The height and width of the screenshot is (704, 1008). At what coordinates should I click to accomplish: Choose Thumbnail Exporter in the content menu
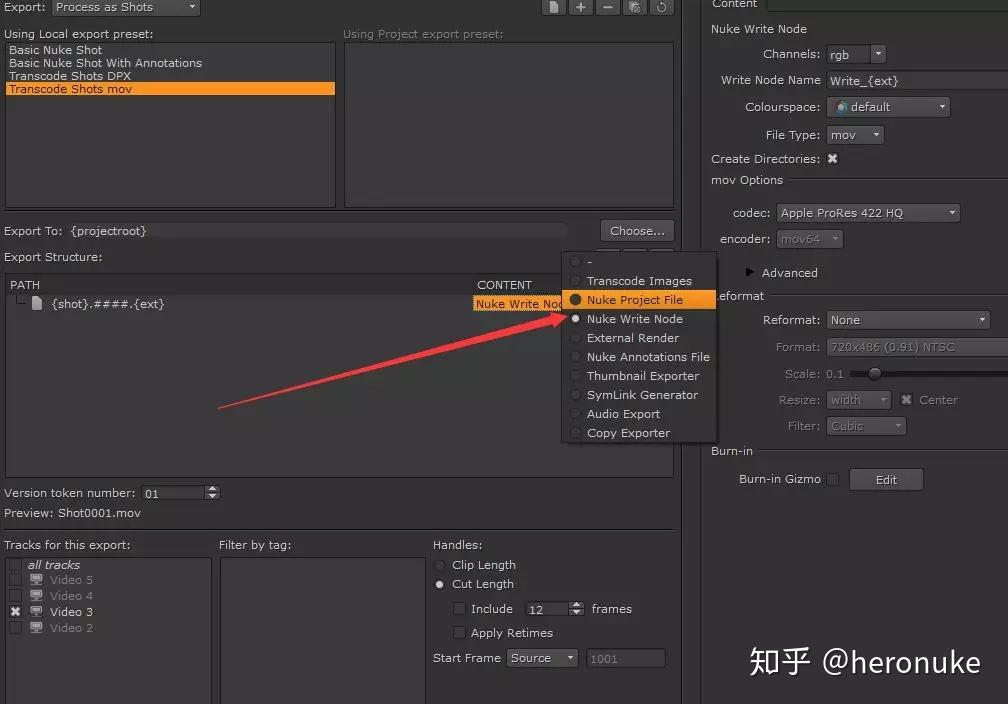pos(641,376)
